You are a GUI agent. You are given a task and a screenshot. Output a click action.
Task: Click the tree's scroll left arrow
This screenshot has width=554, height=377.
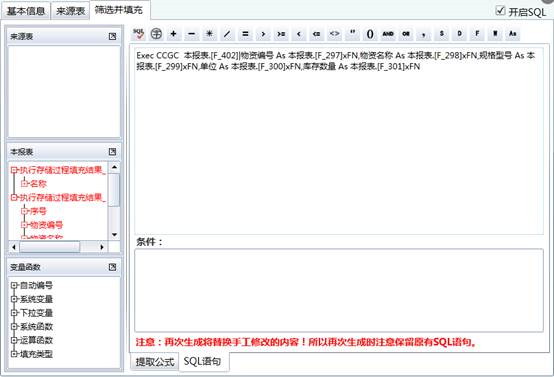[14, 247]
